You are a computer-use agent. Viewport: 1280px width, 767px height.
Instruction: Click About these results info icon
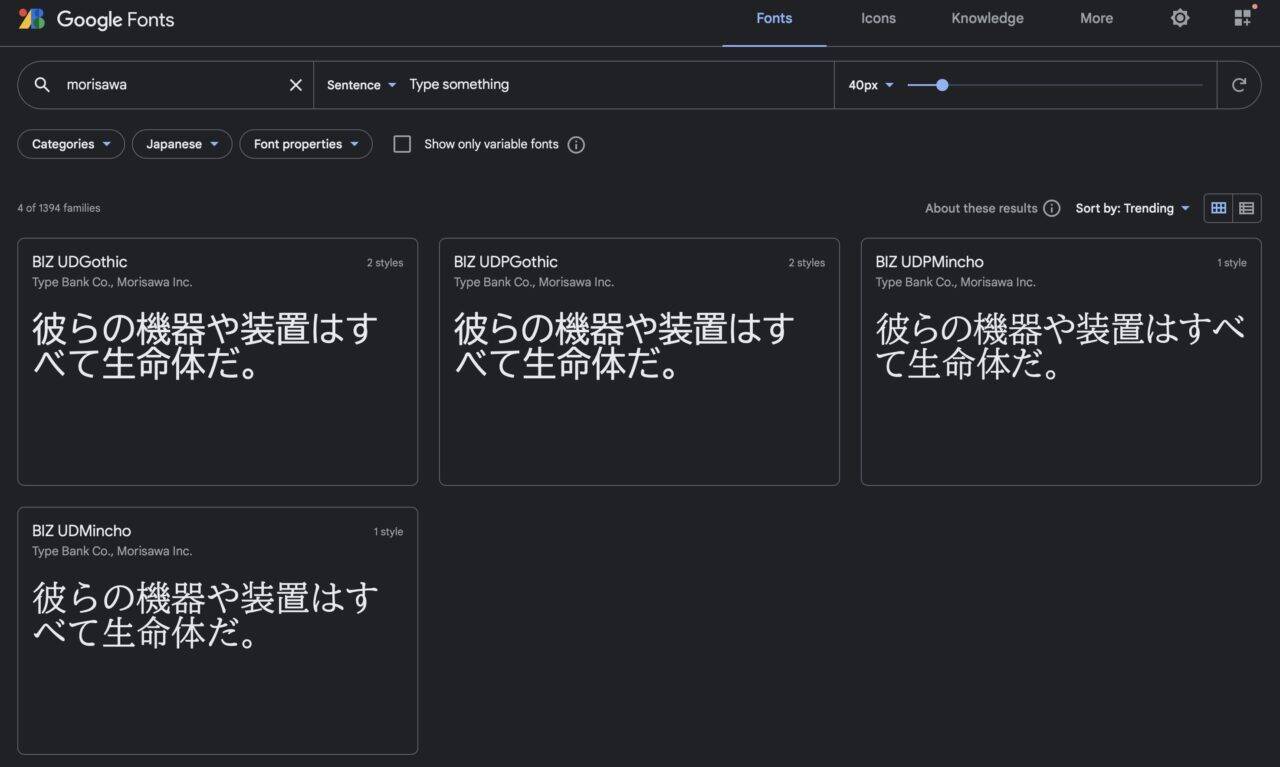(1051, 208)
